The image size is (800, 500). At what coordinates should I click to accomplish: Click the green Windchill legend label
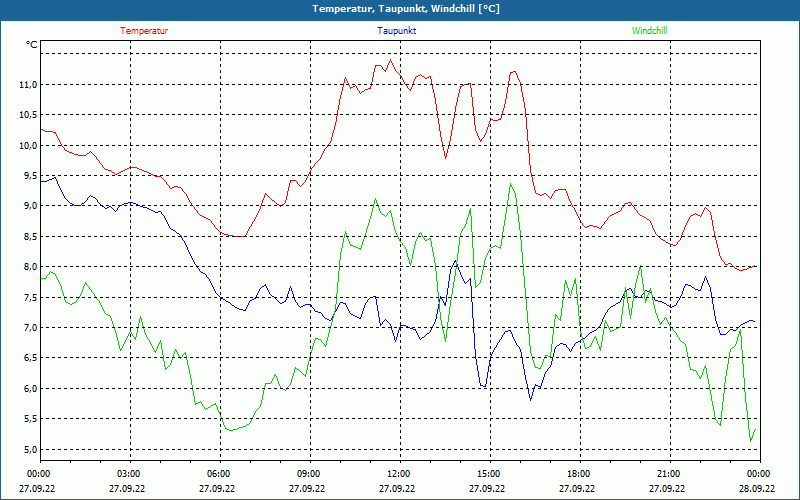[649, 31]
